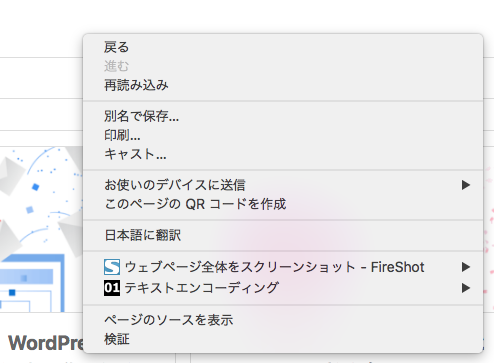The height and width of the screenshot is (363, 494).
Task: Click the FireShot extension icon
Action: [x=112, y=267]
